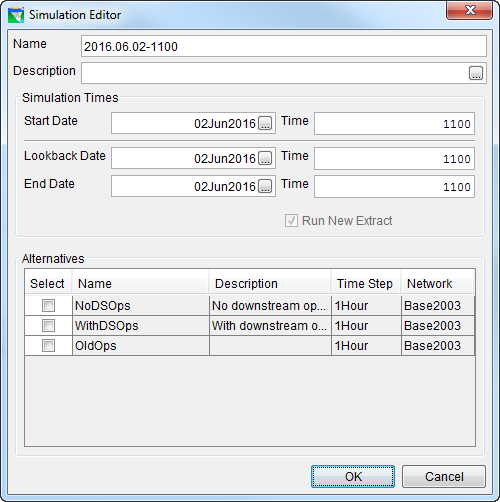Select the WithDSOps alternative checkbox
The height and width of the screenshot is (502, 500).
pos(48,326)
